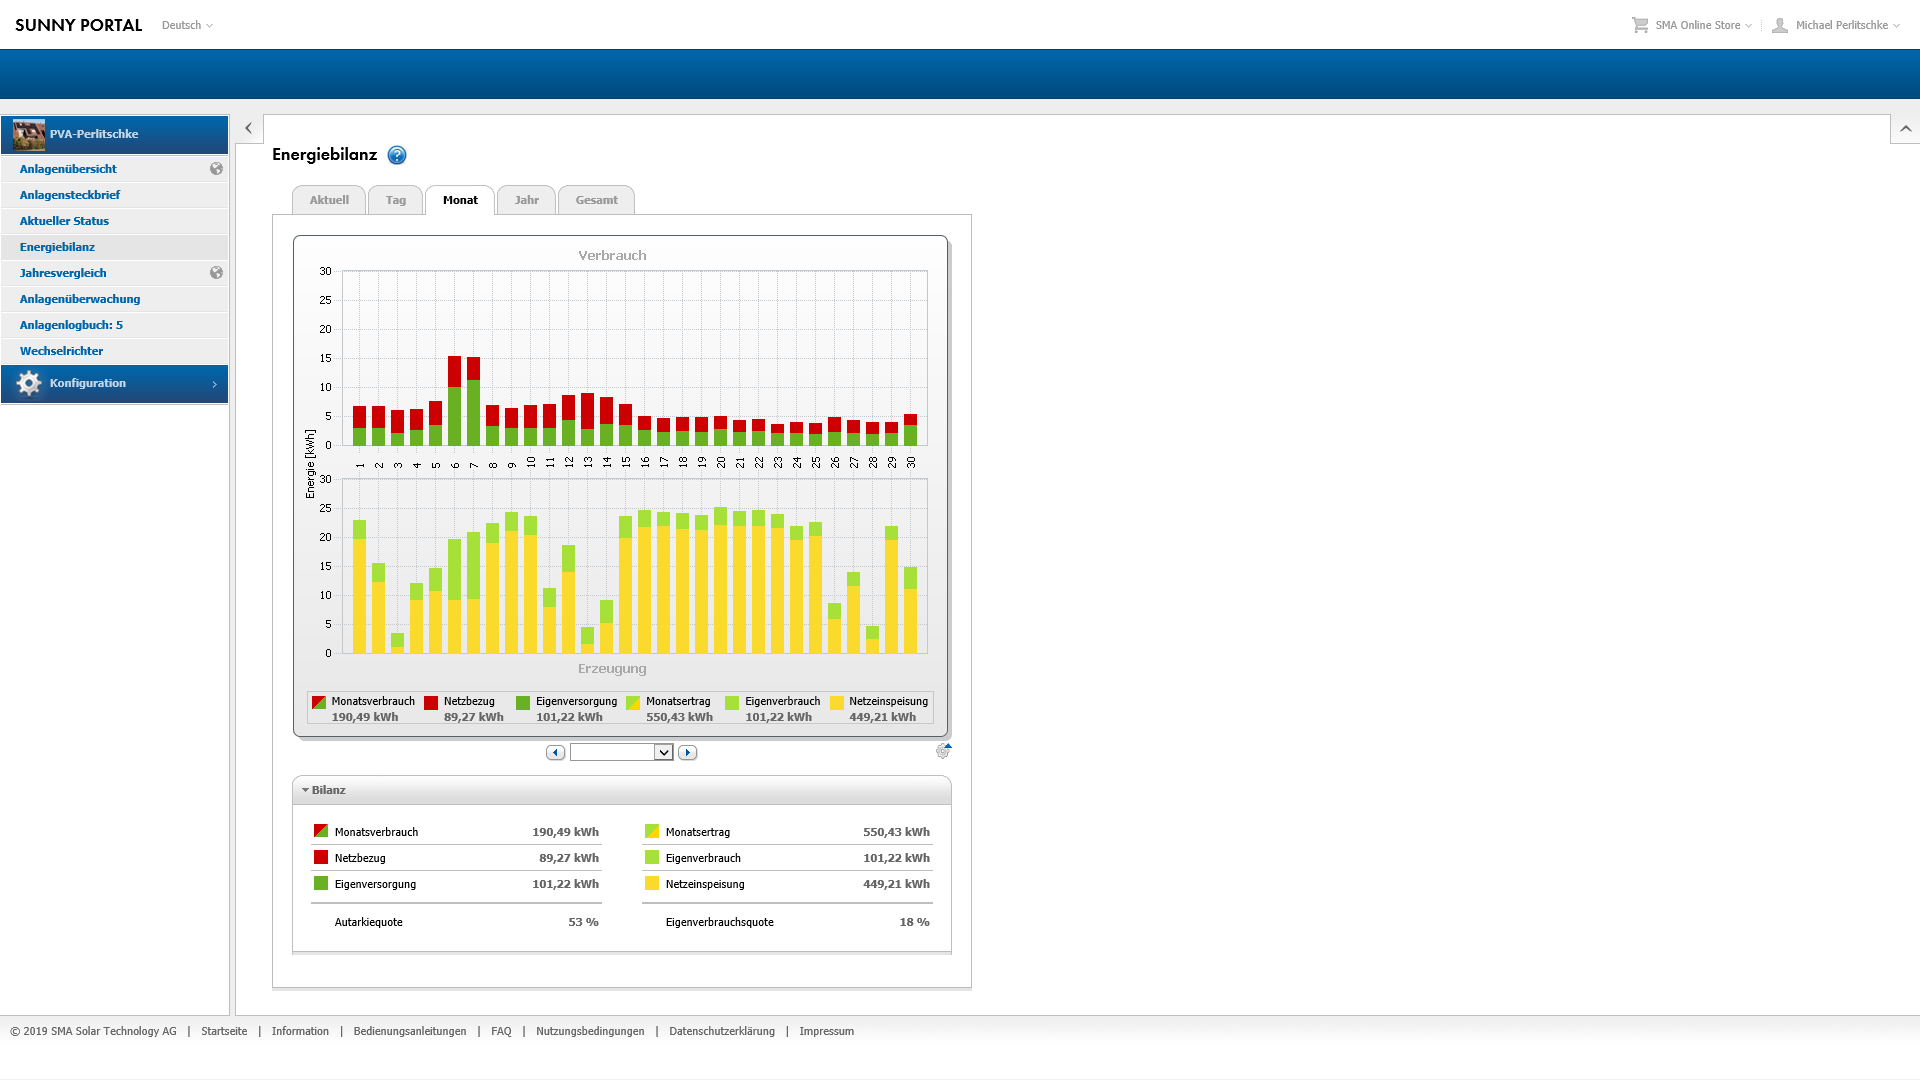Open the Energiebilanz help icon
This screenshot has width=1920, height=1080.
coord(397,155)
